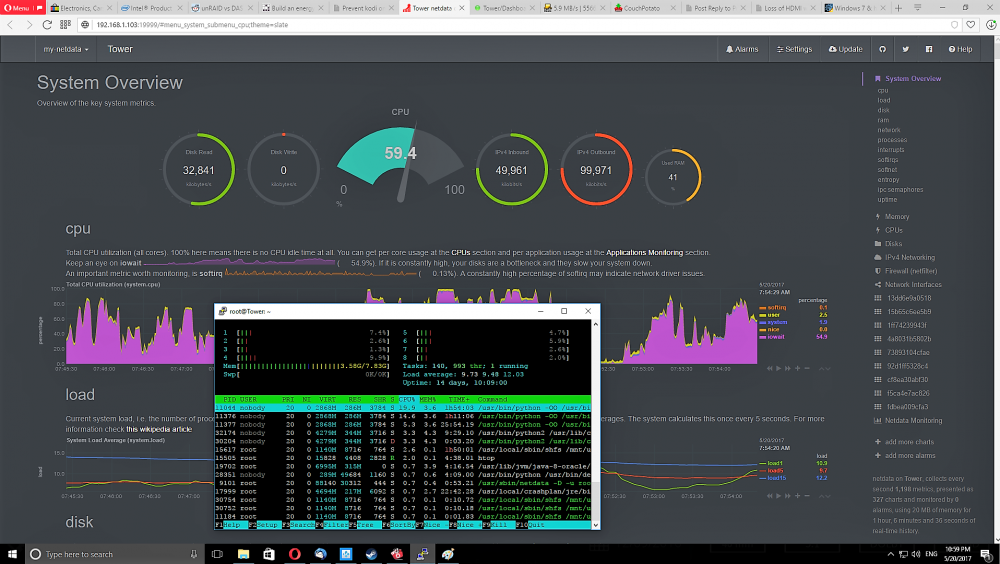Go back with browser back arrow
Screen dimensions: 1000x564
pyautogui.click(x=10, y=25)
